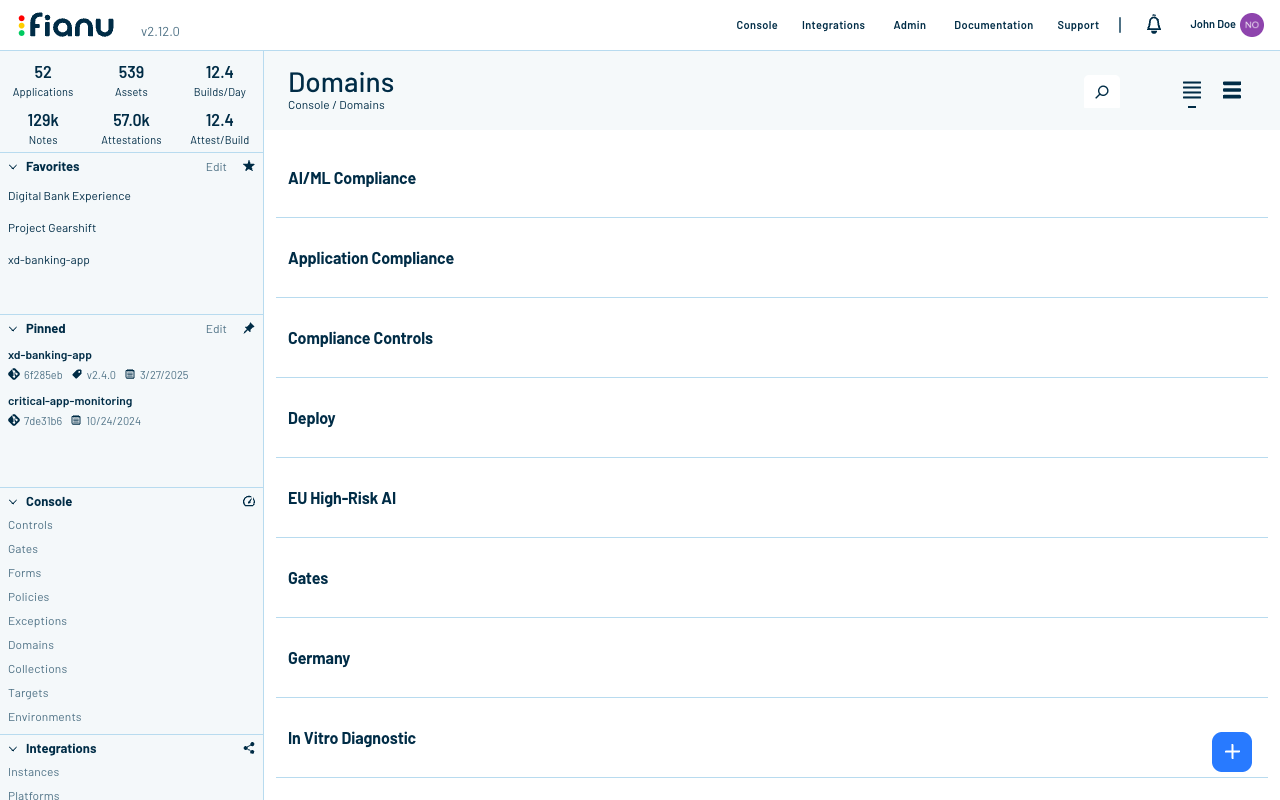1280x800 pixels.
Task: Select Digital Bank Experience favorite
Action: 69,196
